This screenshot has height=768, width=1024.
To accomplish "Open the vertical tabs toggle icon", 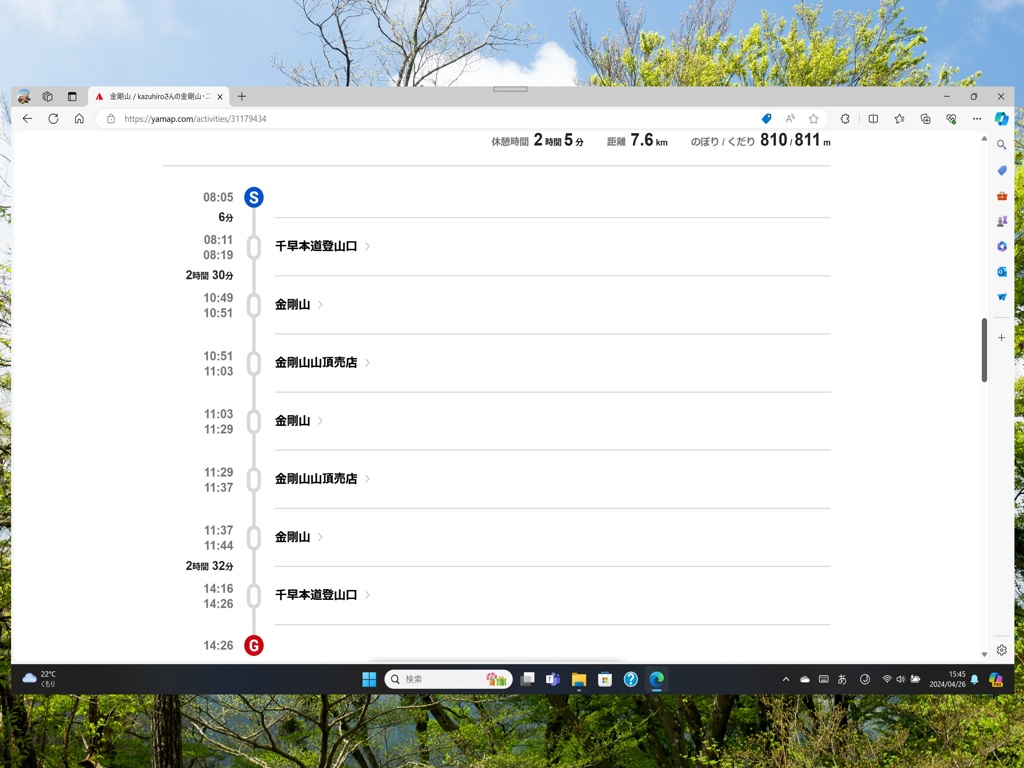I will pyautogui.click(x=72, y=96).
